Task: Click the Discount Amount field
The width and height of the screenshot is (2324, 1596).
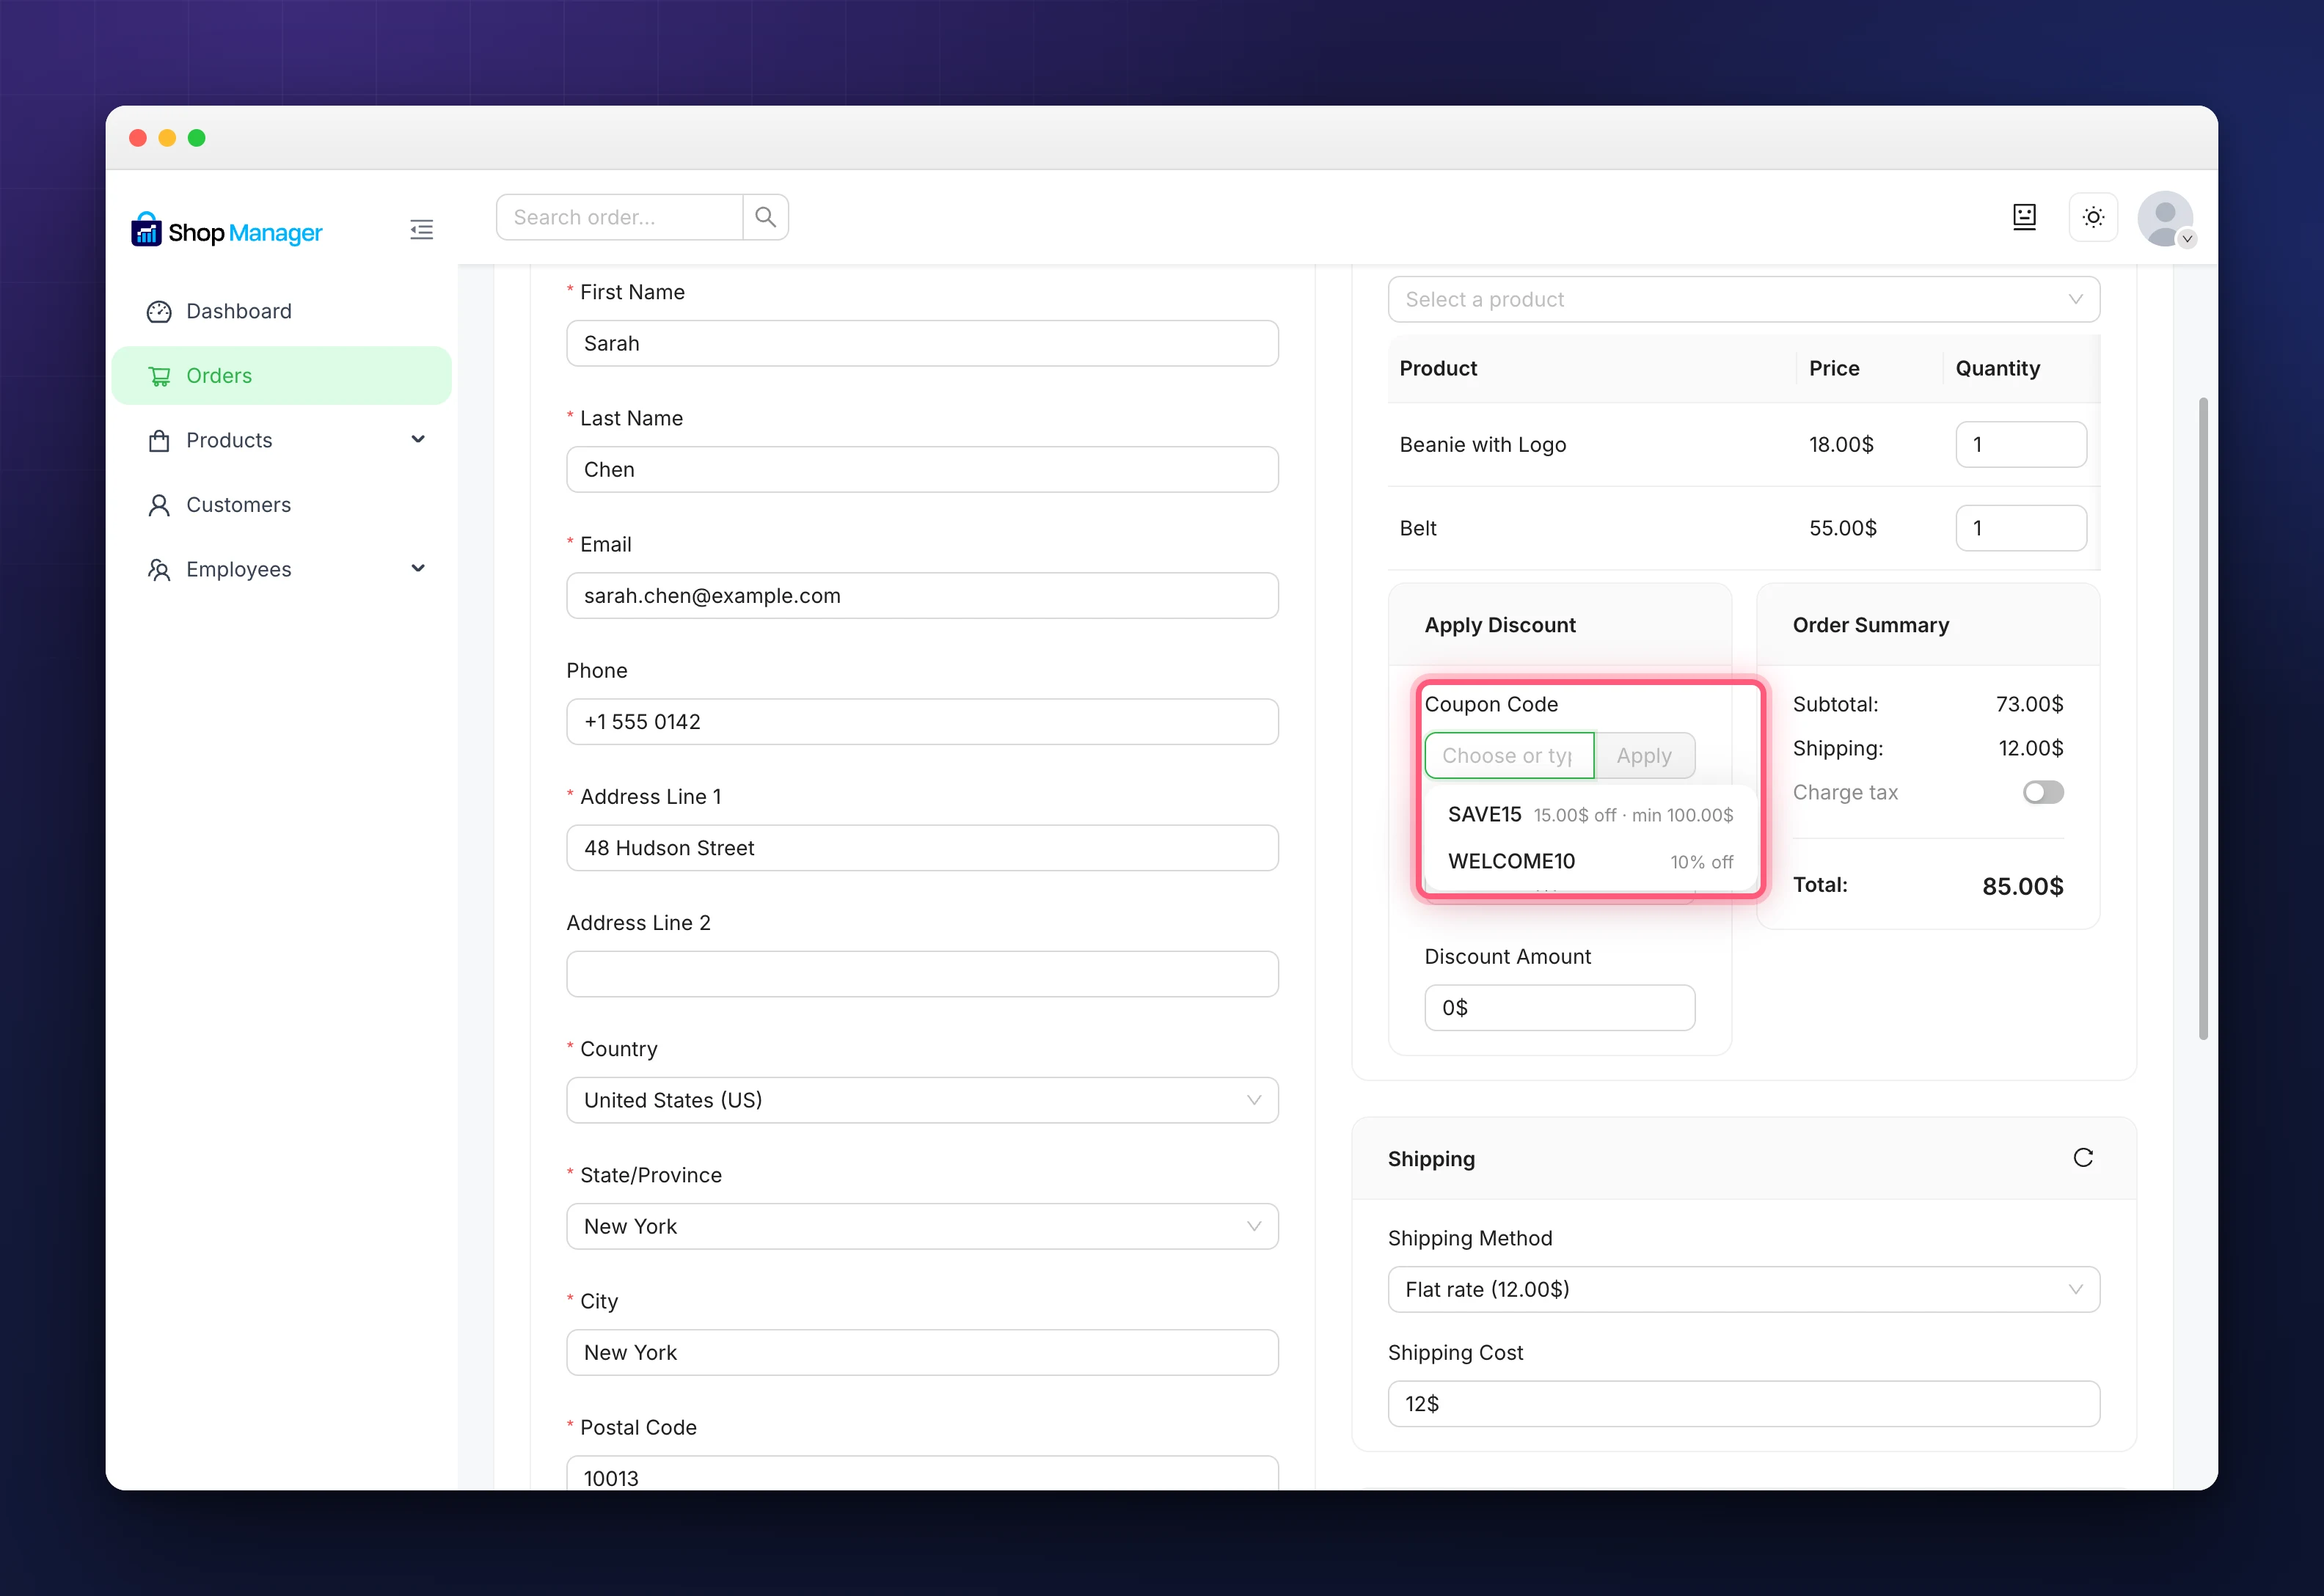Action: pos(1559,1008)
